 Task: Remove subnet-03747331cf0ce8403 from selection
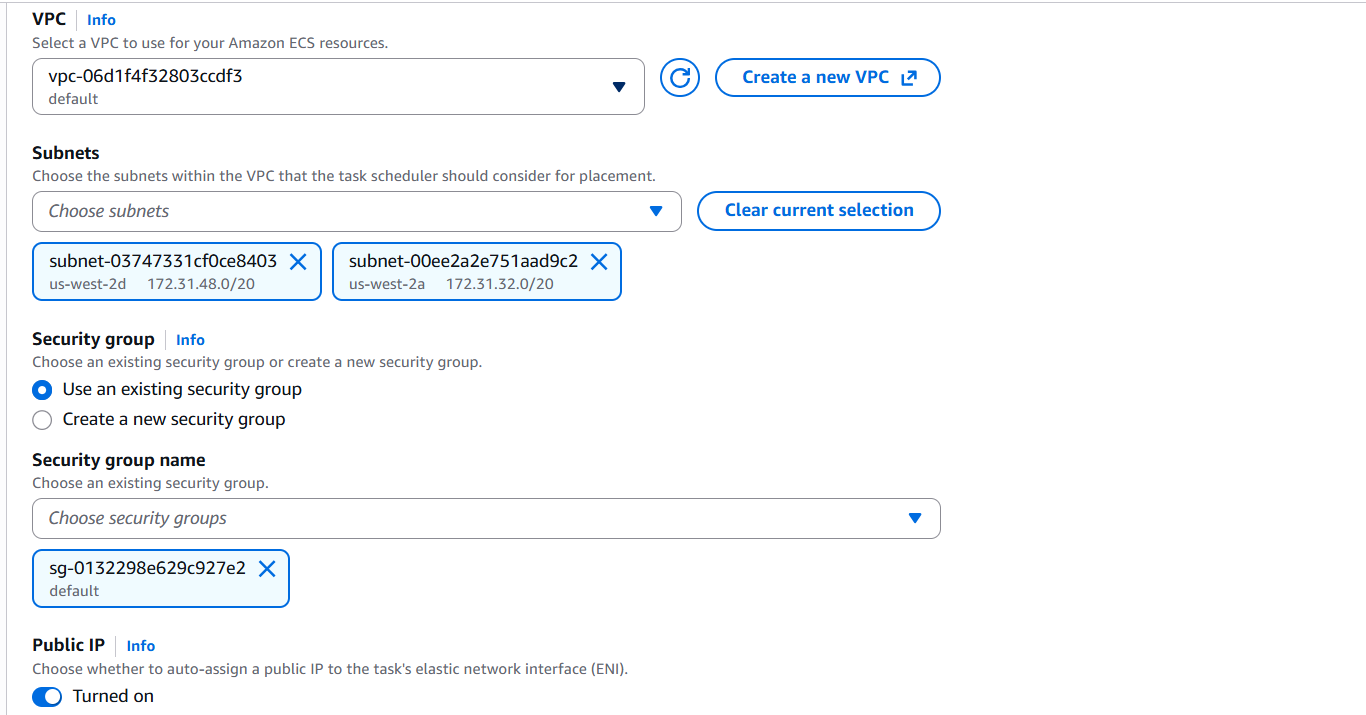click(x=298, y=262)
